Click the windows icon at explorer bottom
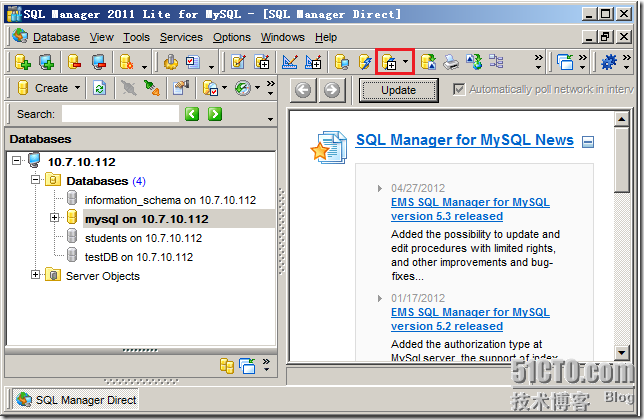The image size is (644, 420). coord(248,365)
